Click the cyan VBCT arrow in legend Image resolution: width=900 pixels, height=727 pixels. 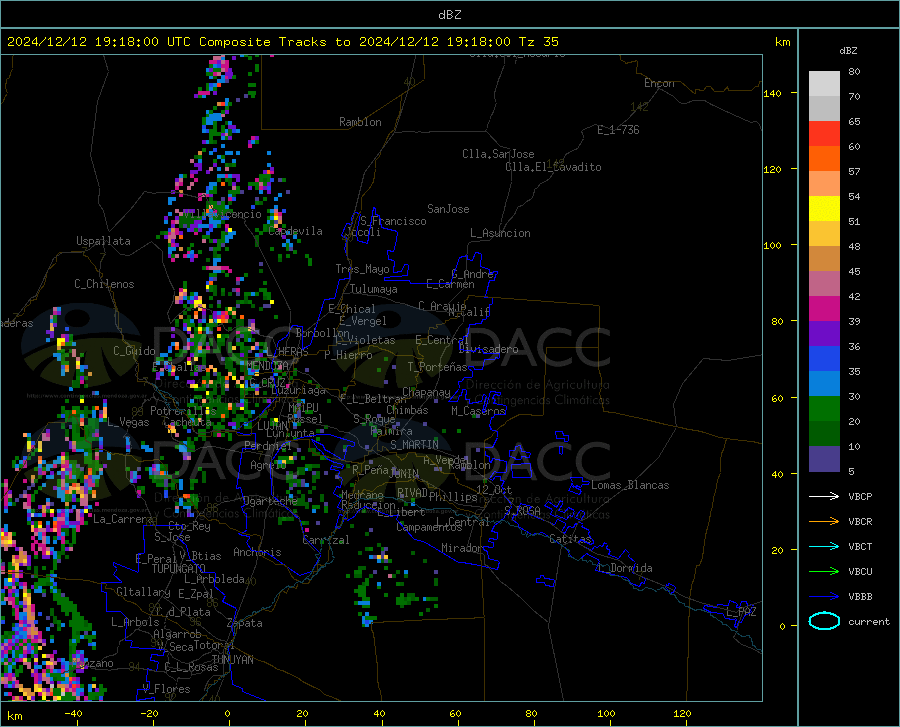[x=824, y=546]
